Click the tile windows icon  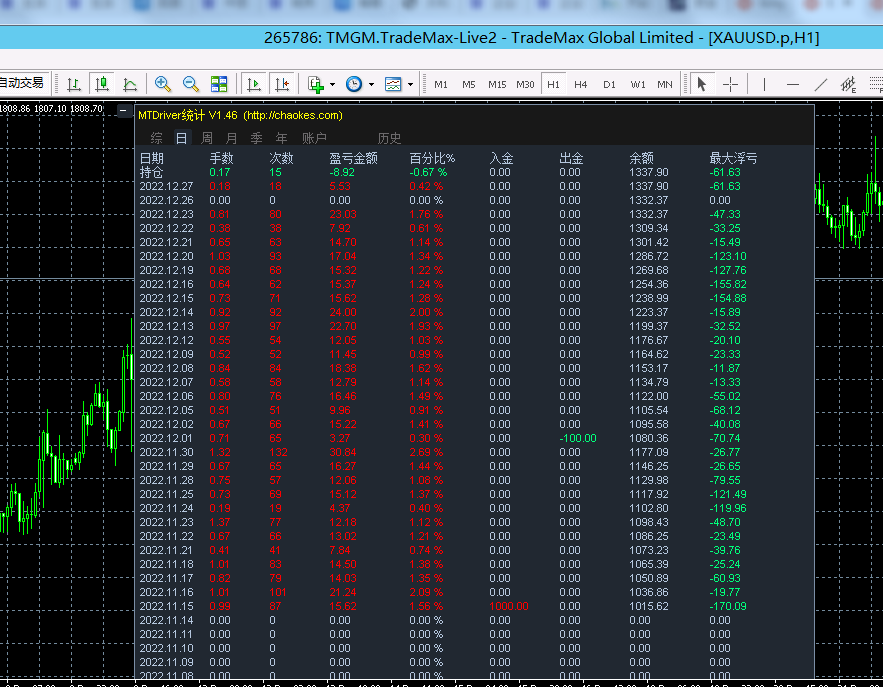point(219,84)
